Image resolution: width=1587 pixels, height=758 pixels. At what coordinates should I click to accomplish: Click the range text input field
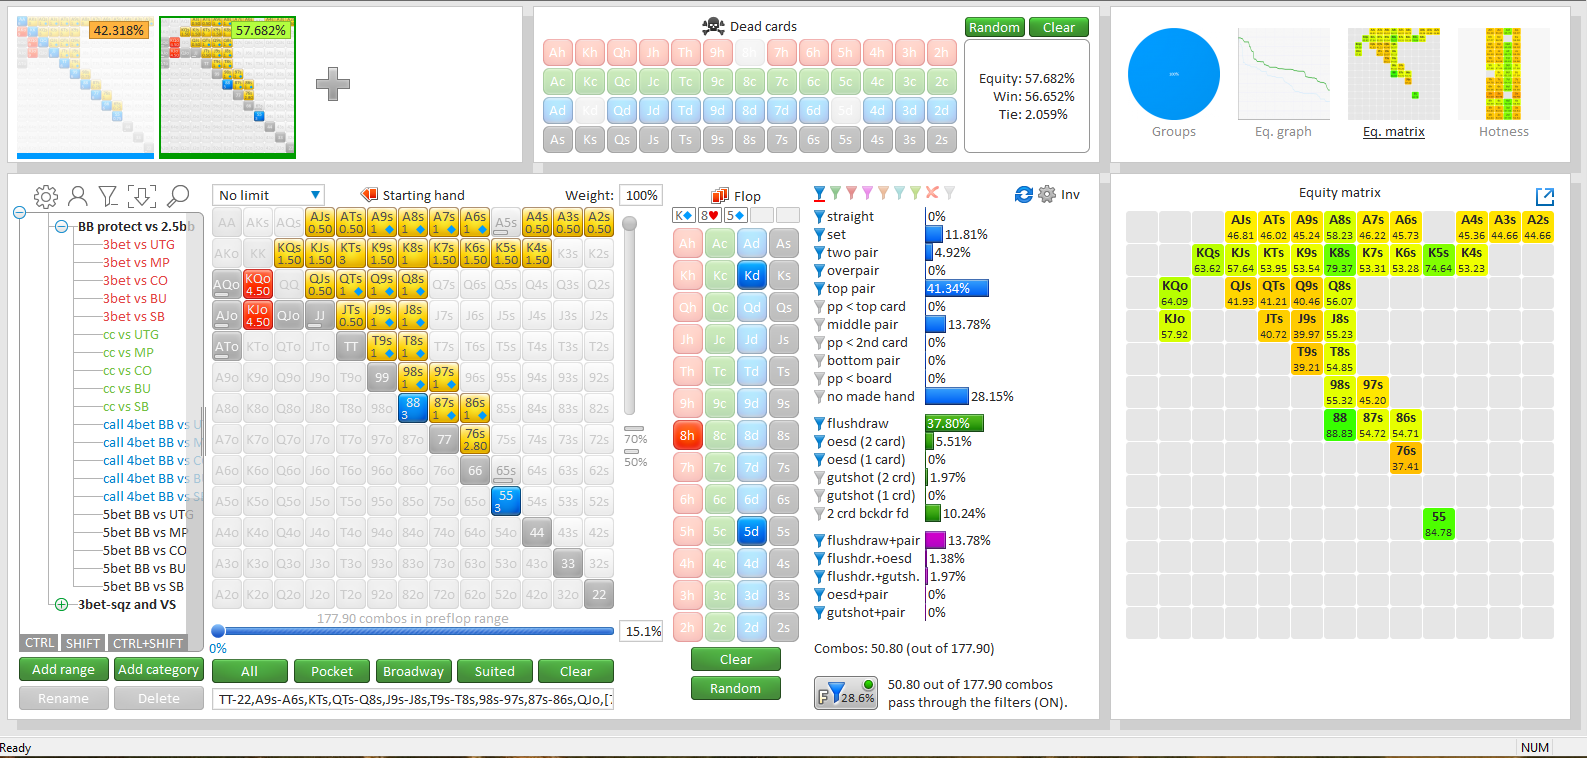(413, 699)
